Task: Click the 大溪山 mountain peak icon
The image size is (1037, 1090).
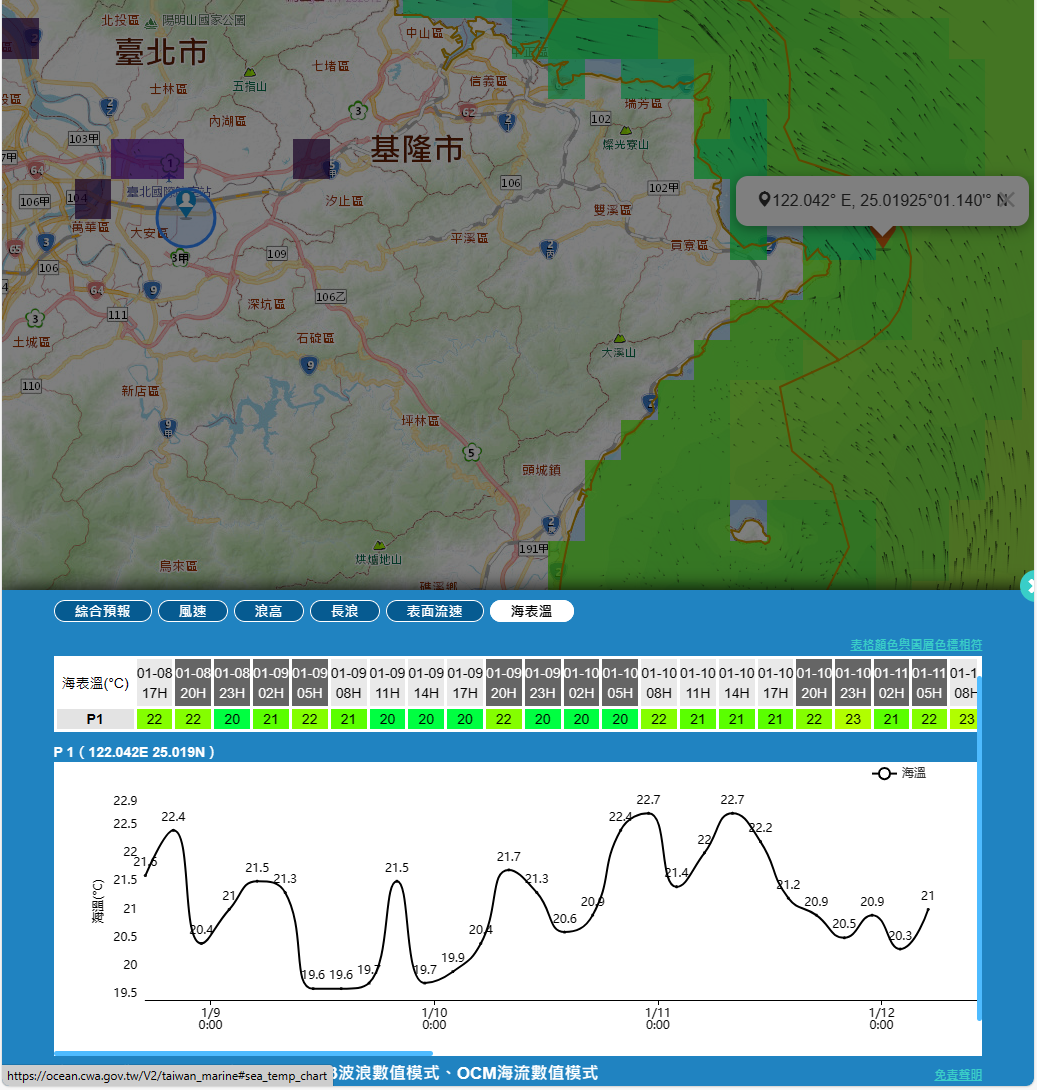Action: click(x=620, y=340)
